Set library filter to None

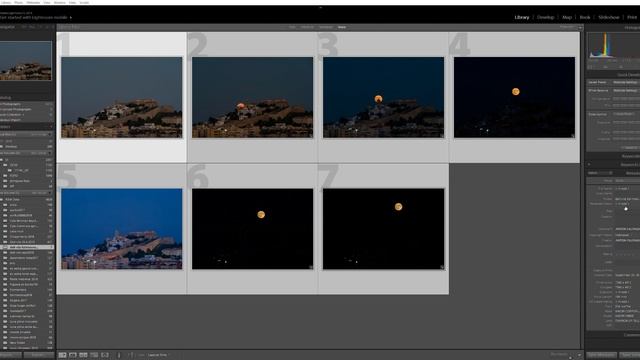pyautogui.click(x=342, y=27)
